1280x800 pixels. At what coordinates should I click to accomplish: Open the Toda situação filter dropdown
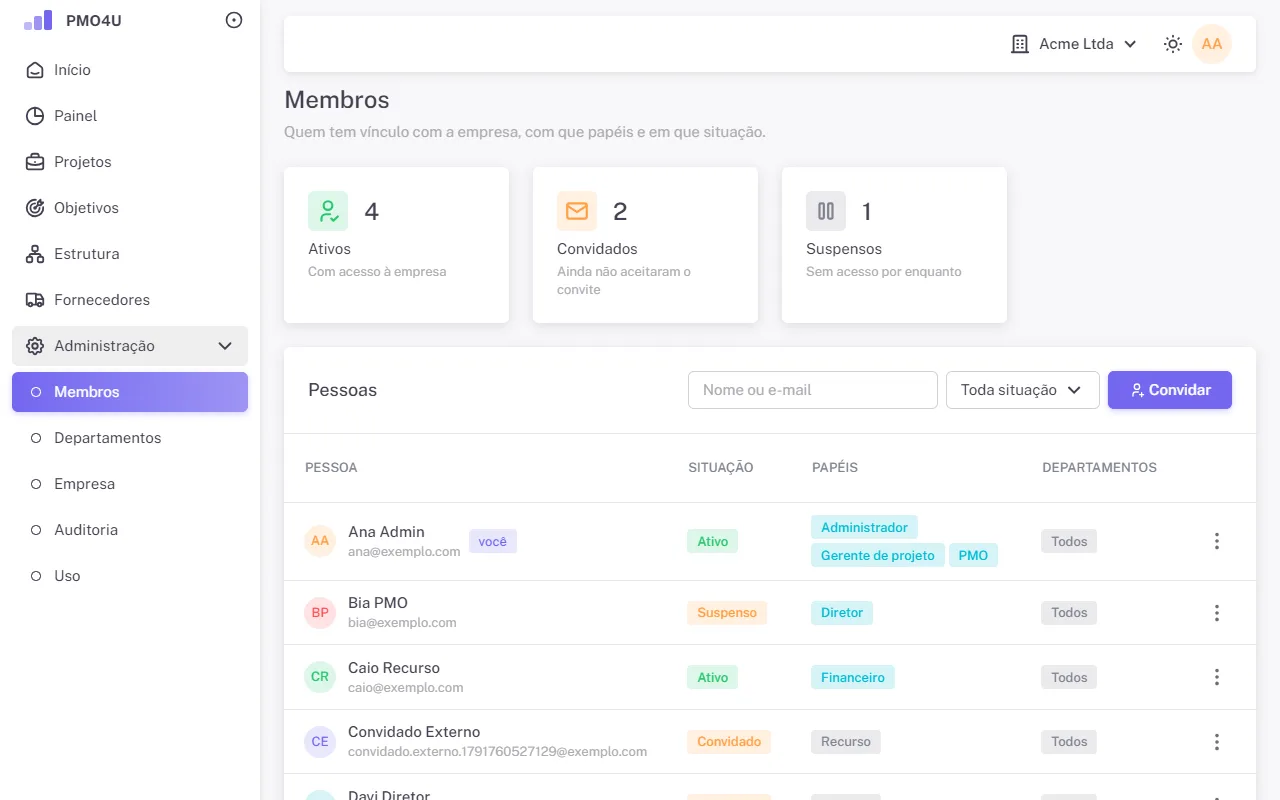click(x=1023, y=390)
